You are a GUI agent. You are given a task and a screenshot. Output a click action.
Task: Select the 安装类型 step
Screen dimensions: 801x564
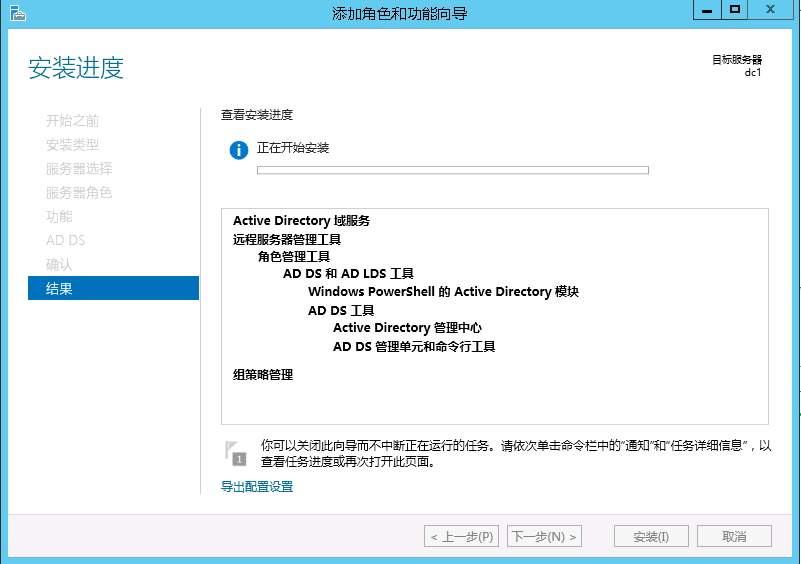(73, 145)
